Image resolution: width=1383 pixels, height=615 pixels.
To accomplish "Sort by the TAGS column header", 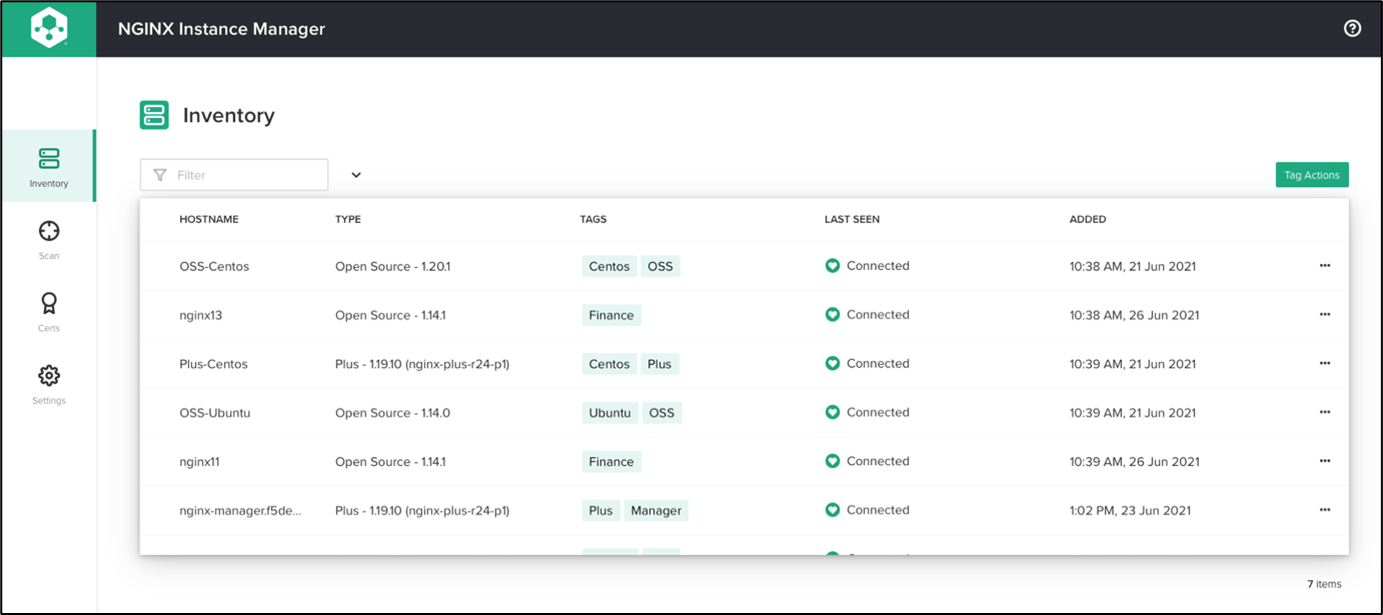I will [593, 219].
